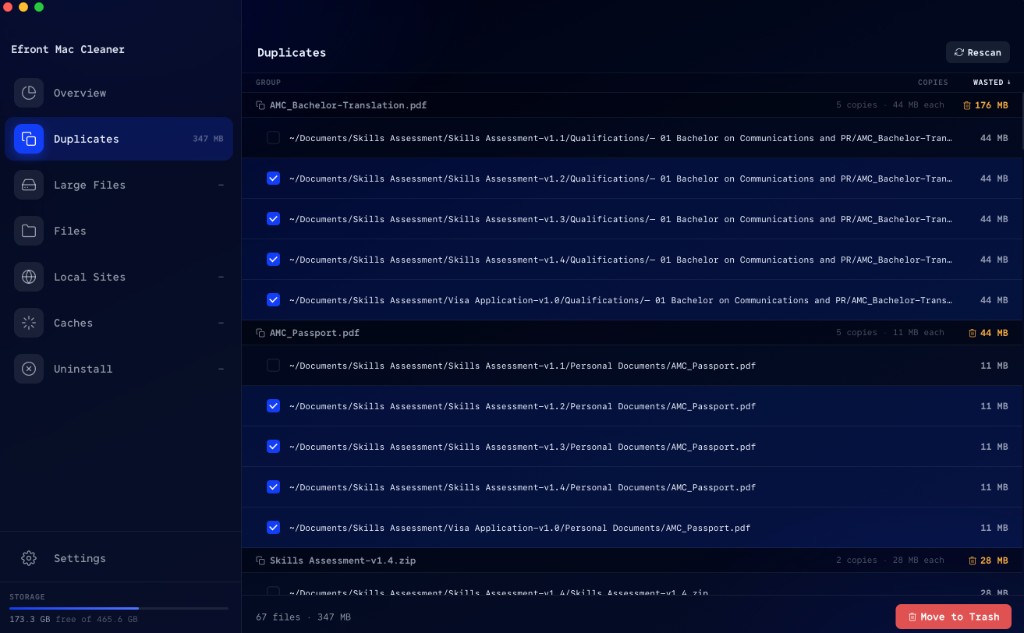The image size is (1024, 633).
Task: Open Uninstall section
Action: coord(119,368)
